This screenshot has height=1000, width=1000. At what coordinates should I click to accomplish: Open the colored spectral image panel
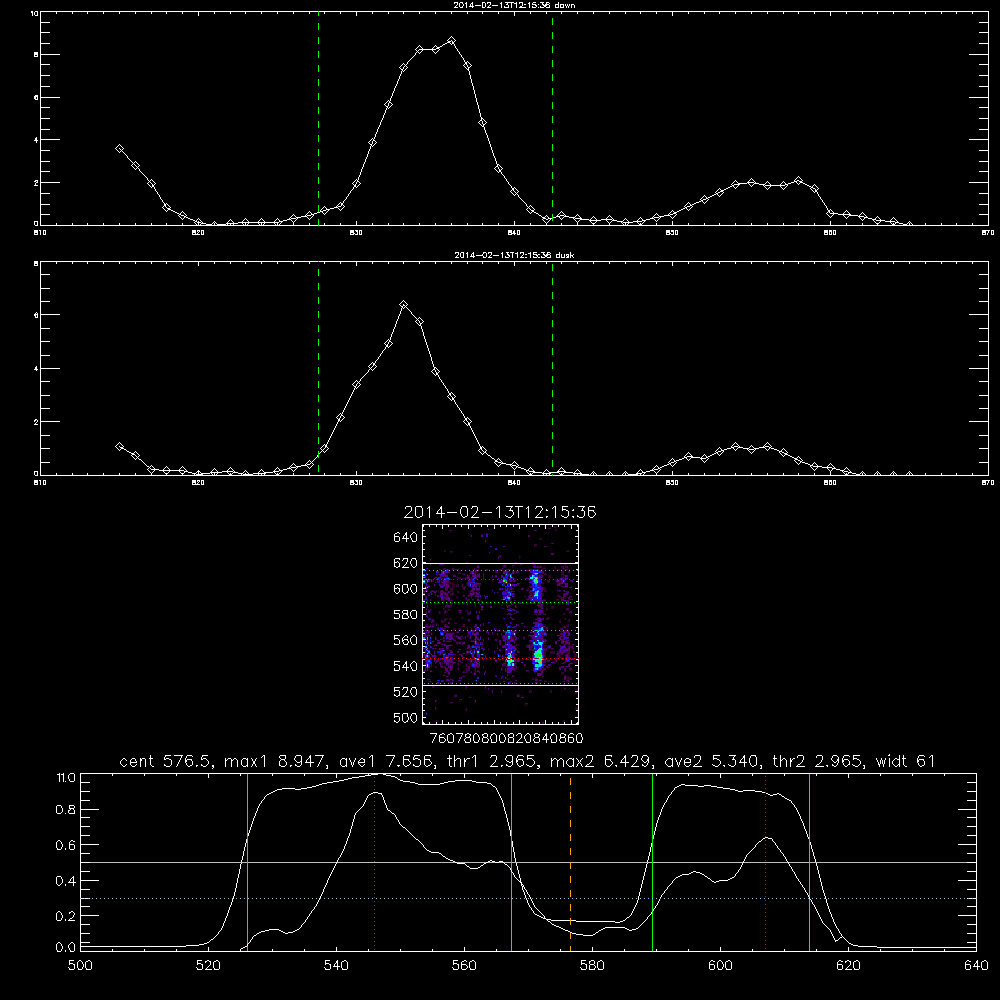[x=501, y=624]
